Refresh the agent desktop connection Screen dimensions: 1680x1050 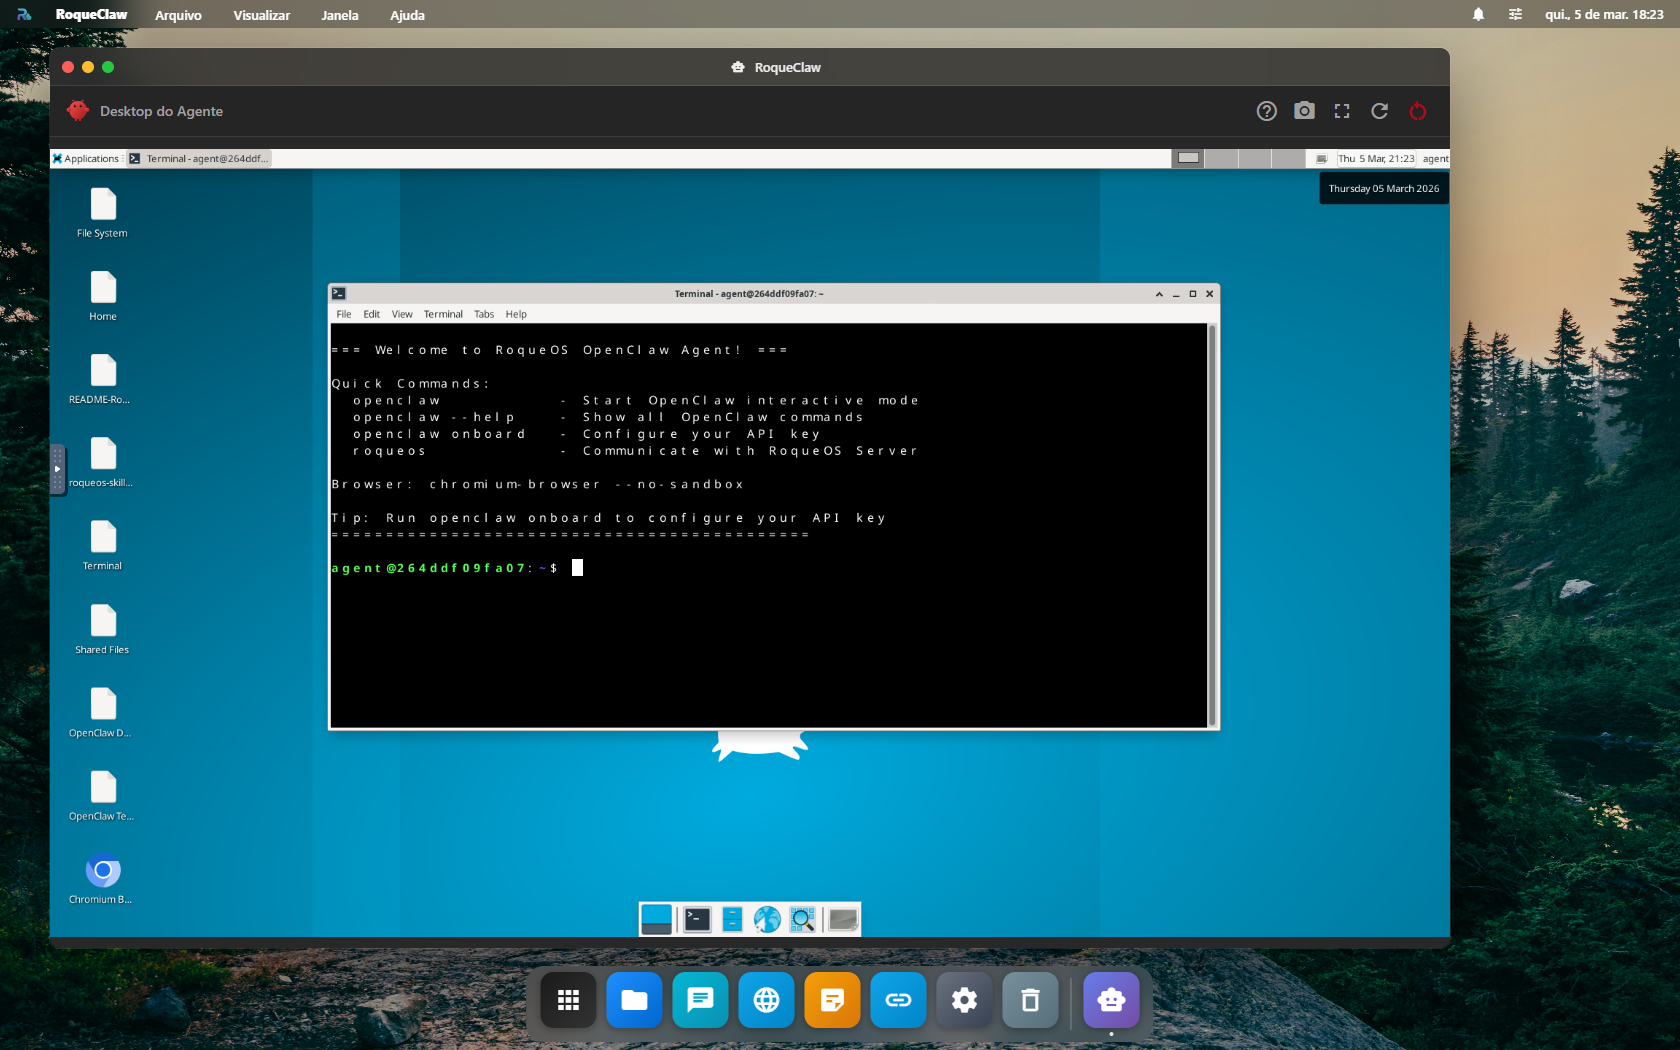[x=1380, y=111]
